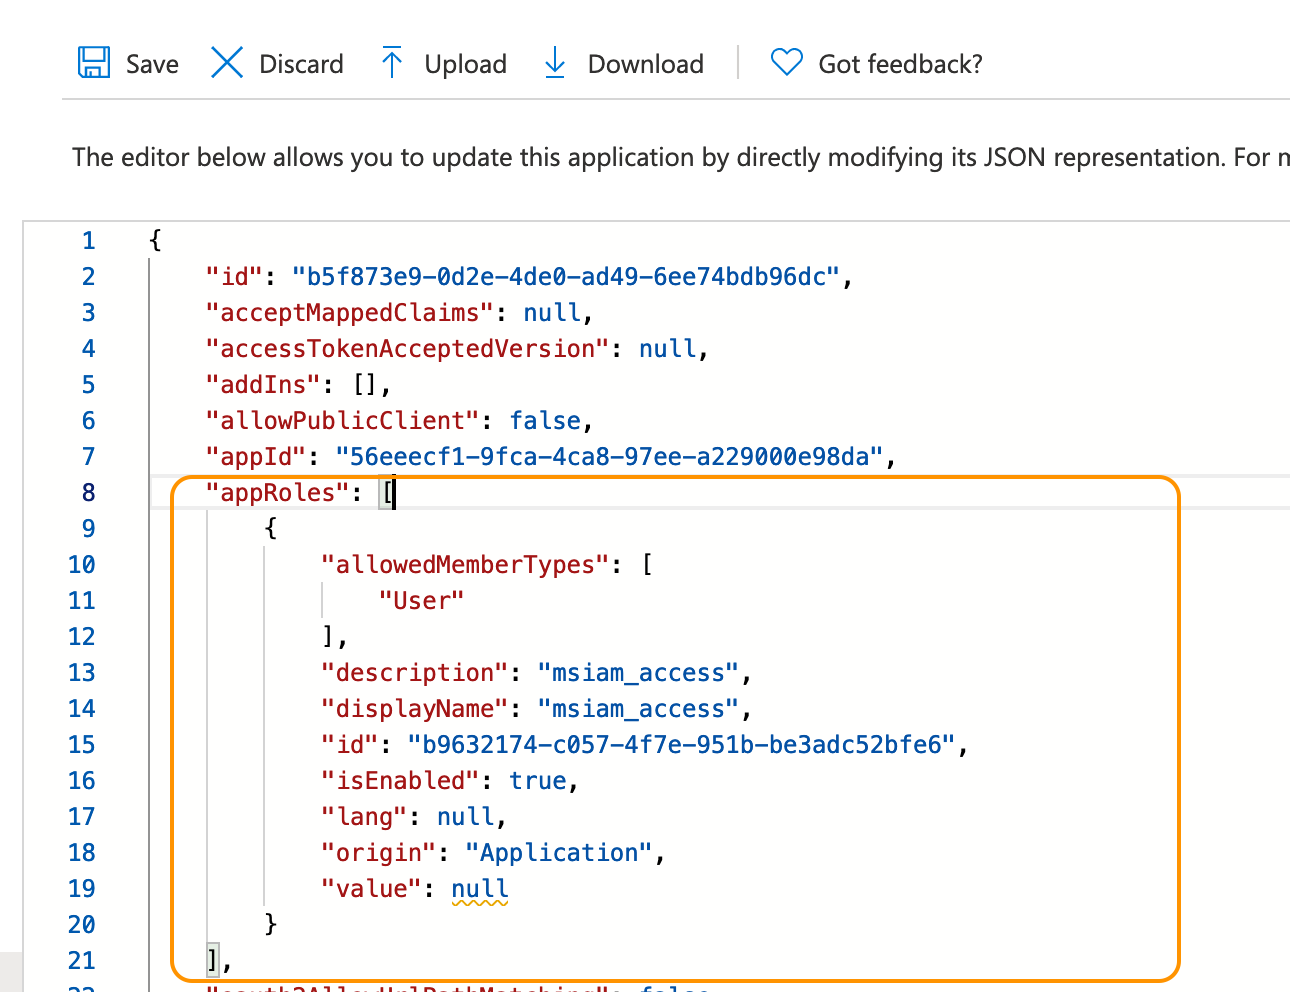The height and width of the screenshot is (992, 1290).
Task: Click the feedback heart icon
Action: tap(786, 63)
